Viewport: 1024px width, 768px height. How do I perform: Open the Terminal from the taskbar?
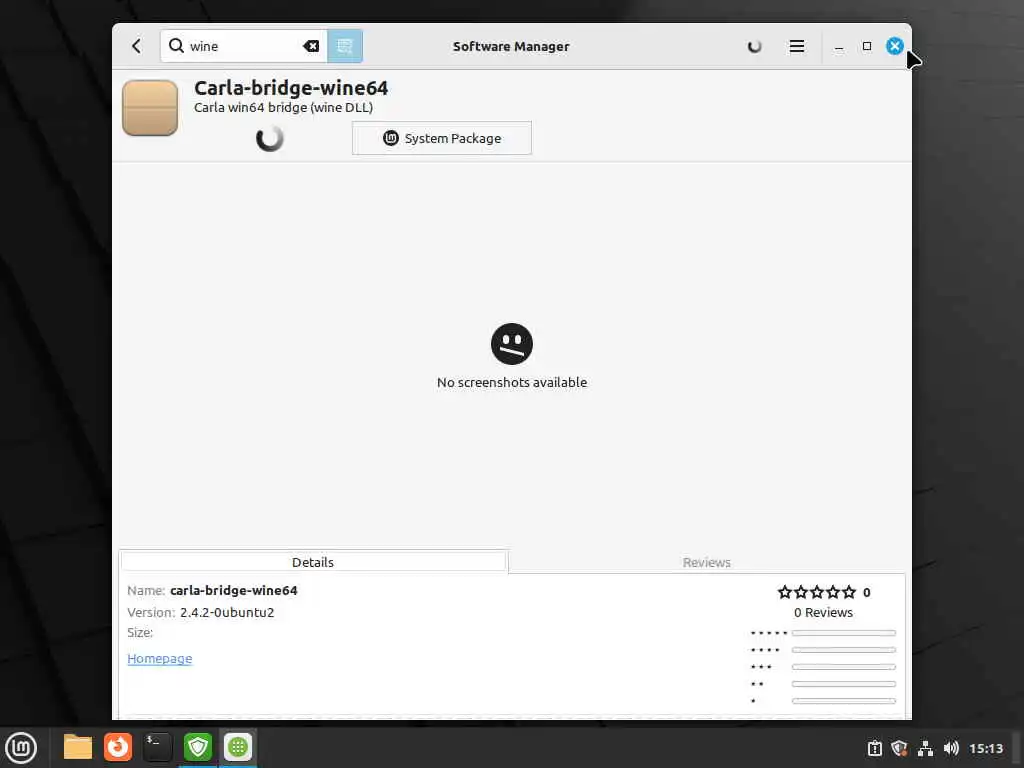[157, 747]
